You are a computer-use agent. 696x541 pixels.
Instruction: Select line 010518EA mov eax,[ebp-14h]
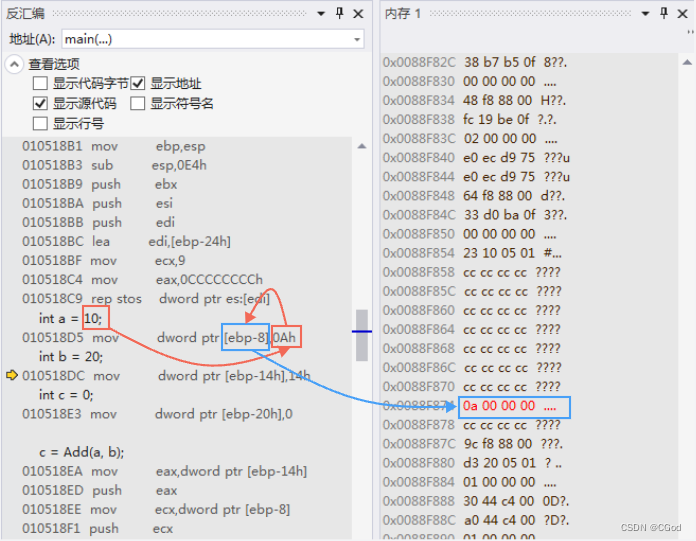165,471
